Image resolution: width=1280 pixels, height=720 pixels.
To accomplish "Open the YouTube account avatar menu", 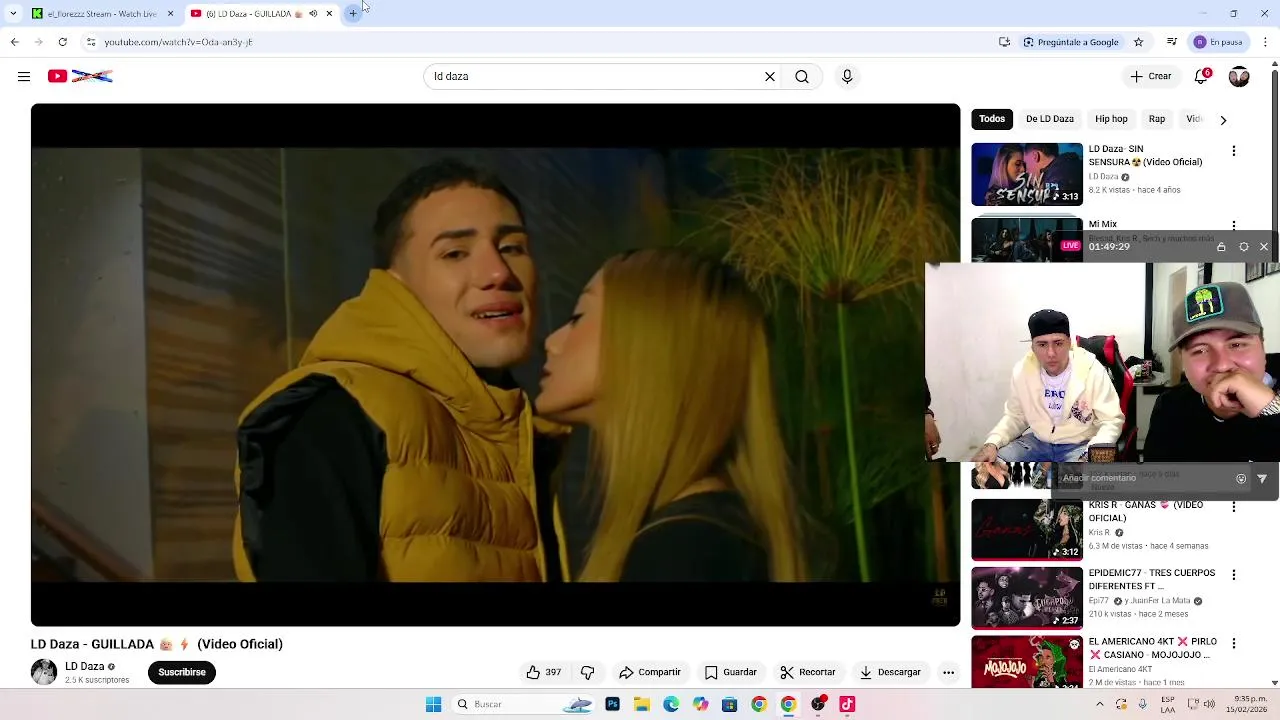I will pos(1239,76).
